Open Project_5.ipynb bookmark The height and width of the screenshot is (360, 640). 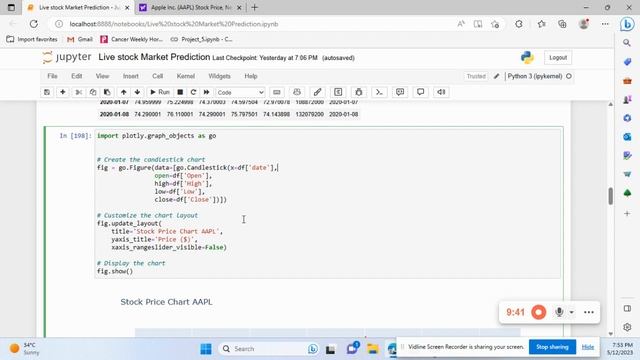click(202, 39)
